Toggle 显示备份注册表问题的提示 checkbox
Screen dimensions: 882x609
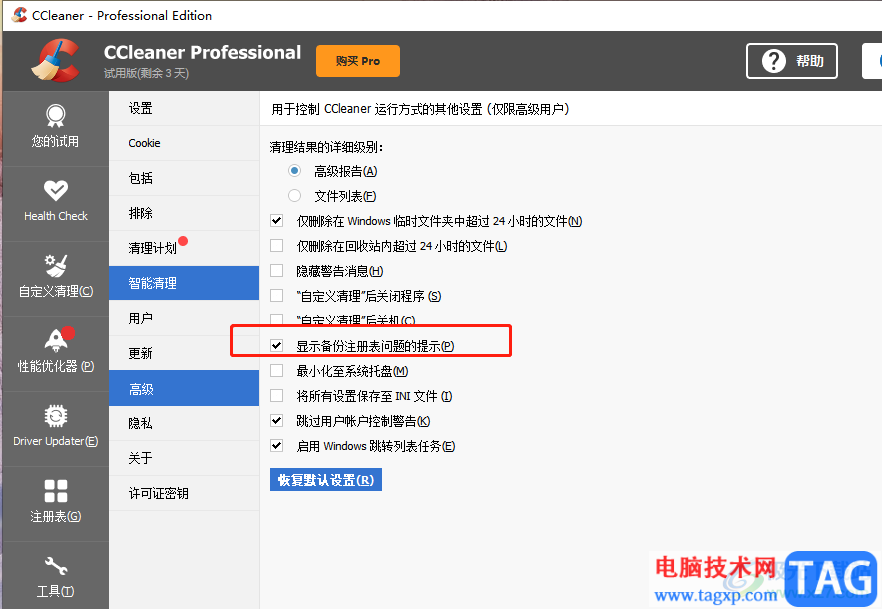coord(277,345)
